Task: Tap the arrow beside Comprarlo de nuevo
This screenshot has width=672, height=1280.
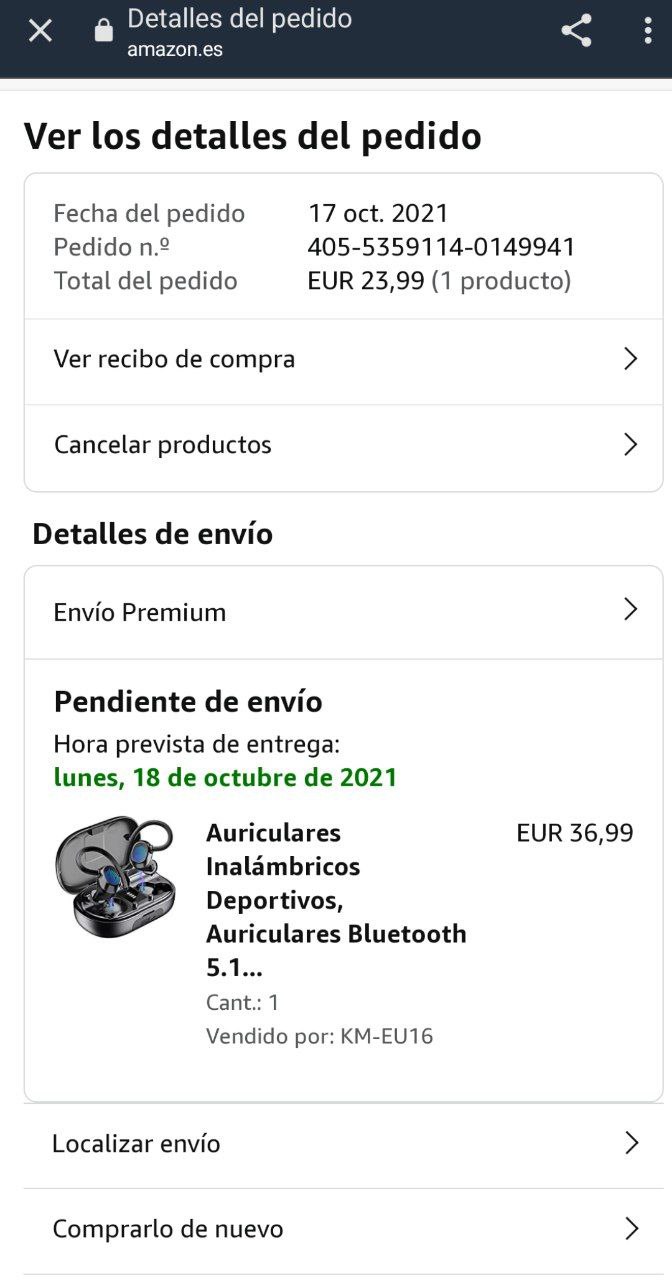Action: pyautogui.click(x=631, y=1228)
